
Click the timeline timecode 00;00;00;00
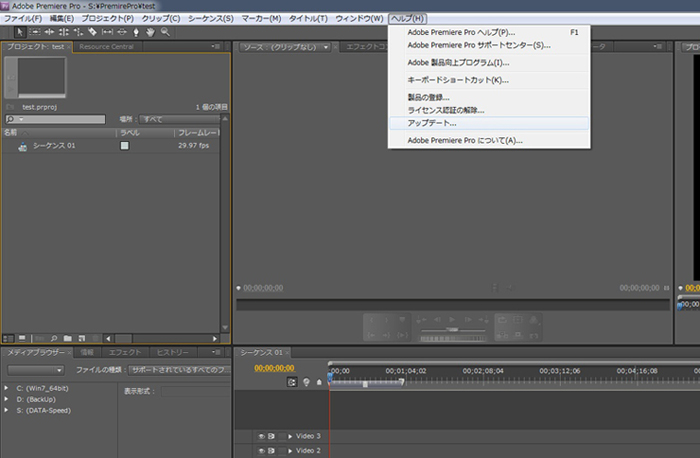[x=274, y=368]
